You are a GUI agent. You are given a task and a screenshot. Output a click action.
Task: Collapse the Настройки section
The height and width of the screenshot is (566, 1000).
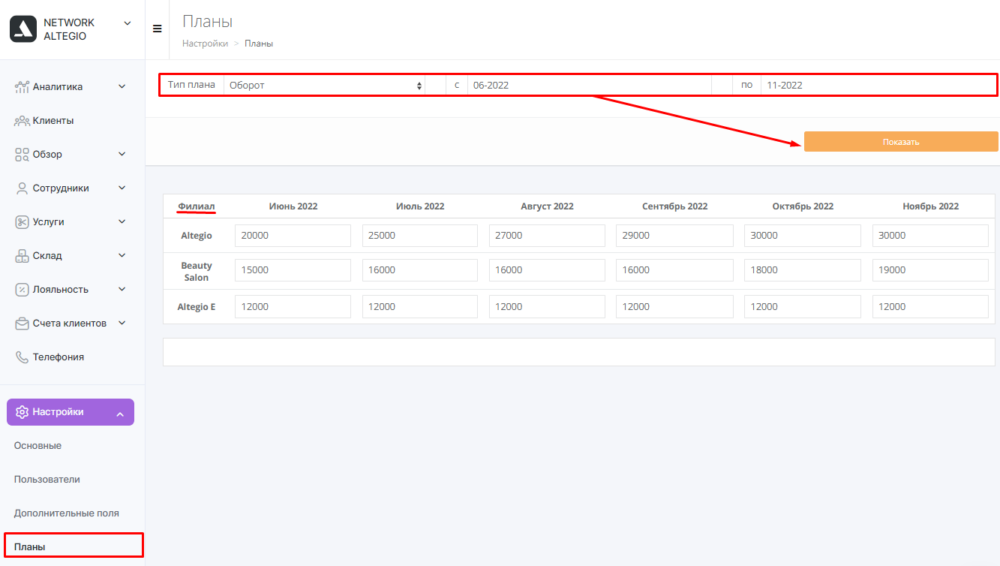(x=120, y=413)
